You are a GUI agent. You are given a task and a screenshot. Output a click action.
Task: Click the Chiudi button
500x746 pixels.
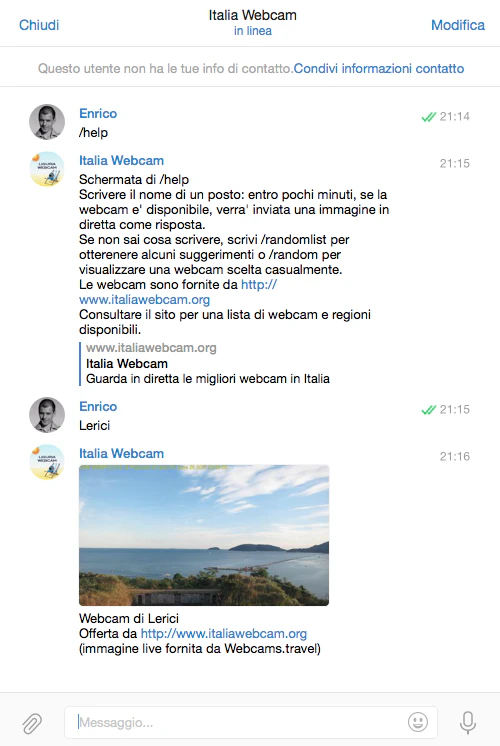point(39,25)
